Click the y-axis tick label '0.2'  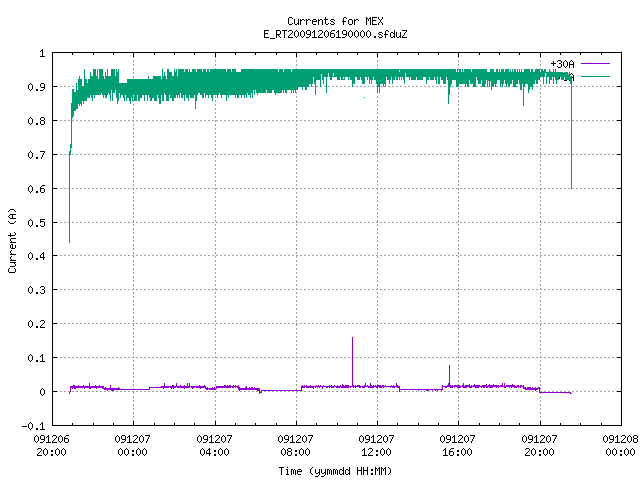(x=36, y=324)
